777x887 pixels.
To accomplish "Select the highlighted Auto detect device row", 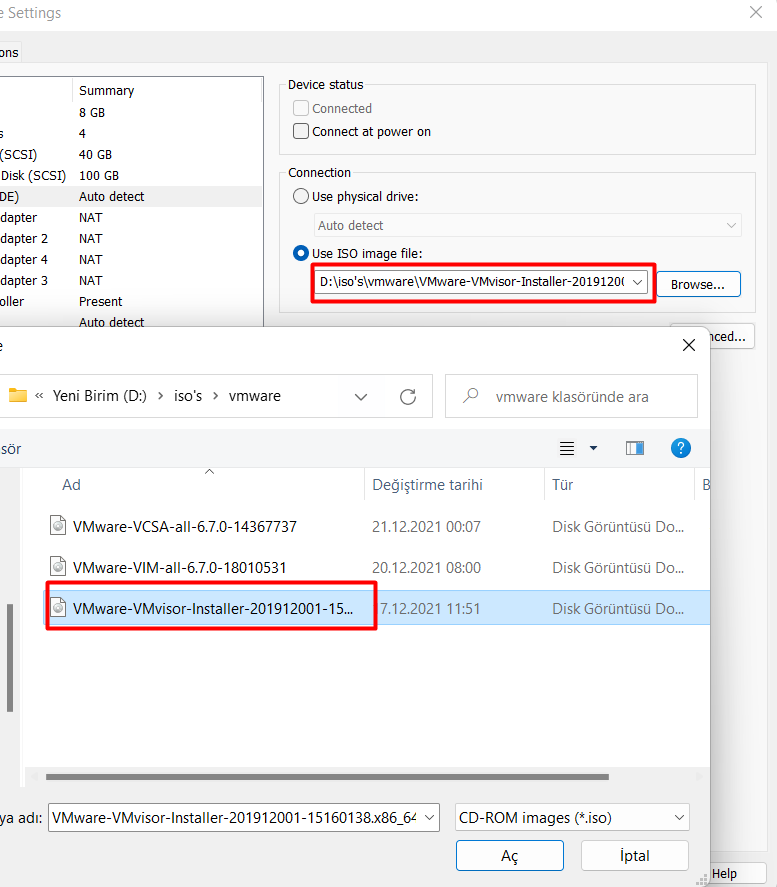I will coord(130,196).
